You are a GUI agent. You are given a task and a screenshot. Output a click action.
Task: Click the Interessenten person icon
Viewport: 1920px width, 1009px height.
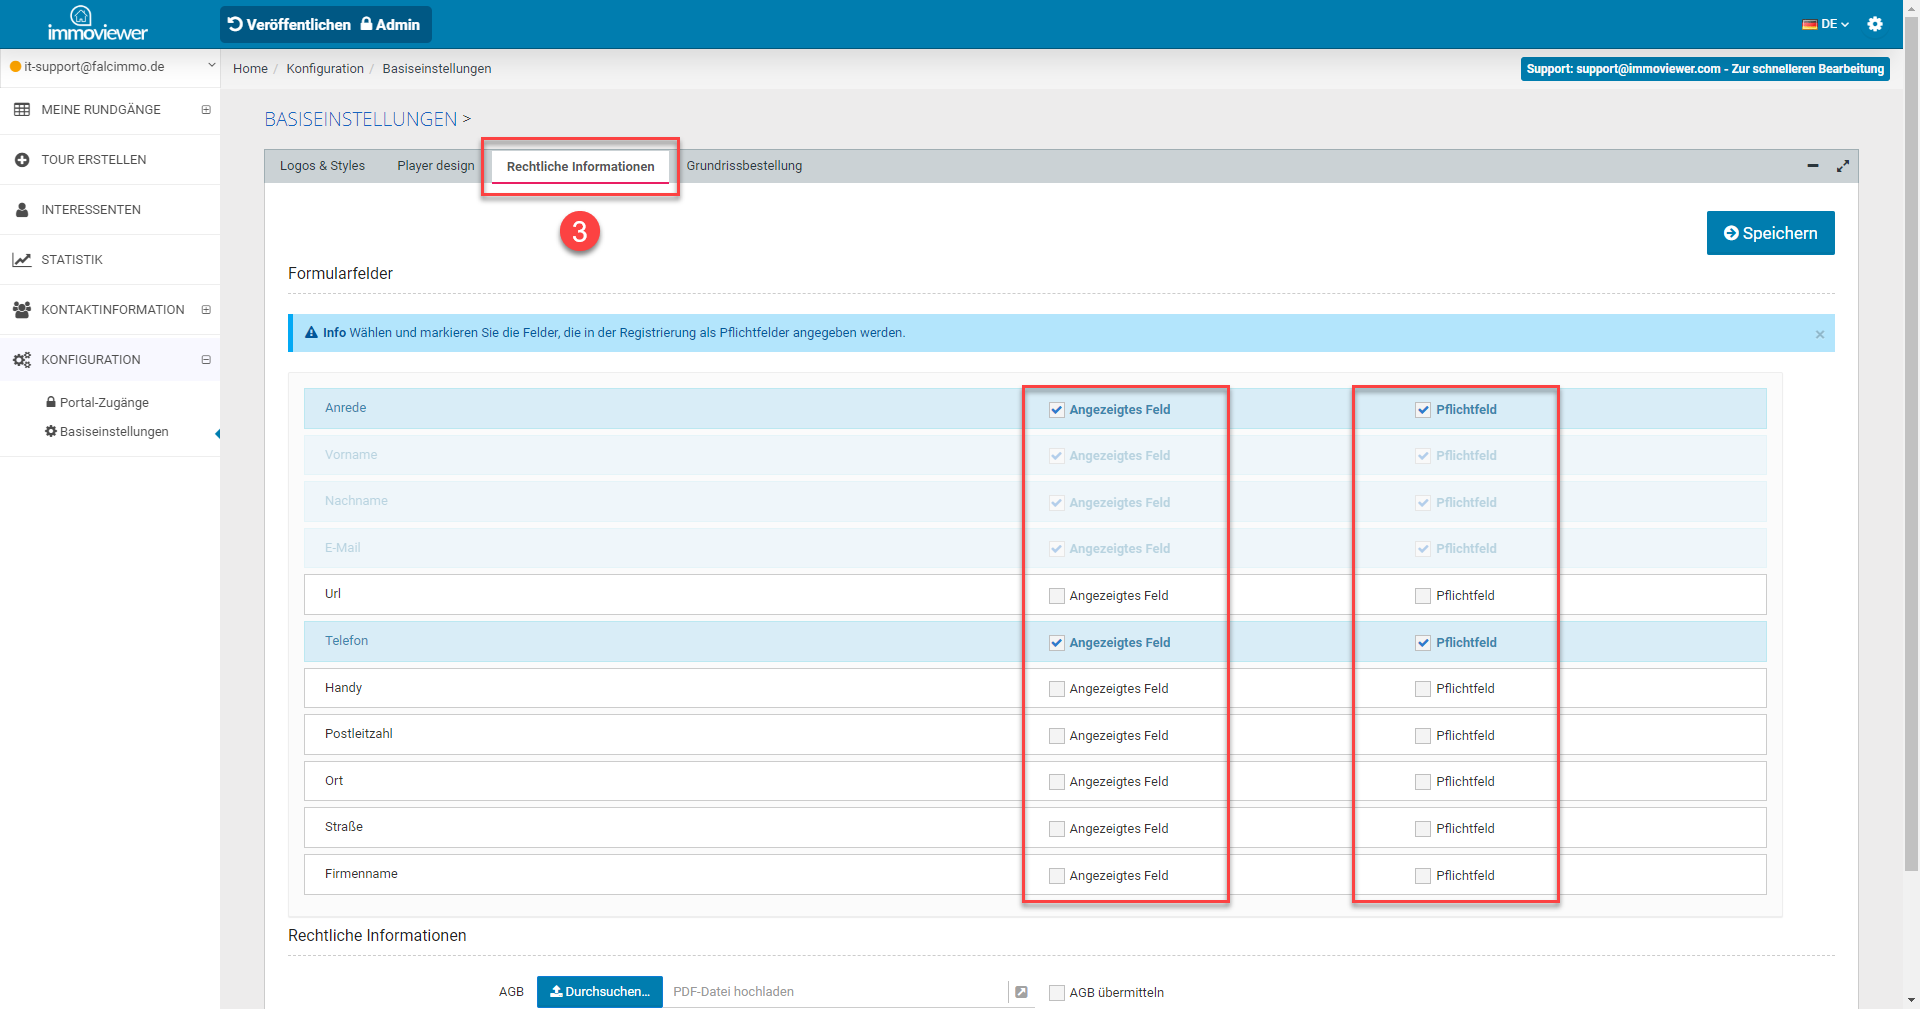coord(22,210)
